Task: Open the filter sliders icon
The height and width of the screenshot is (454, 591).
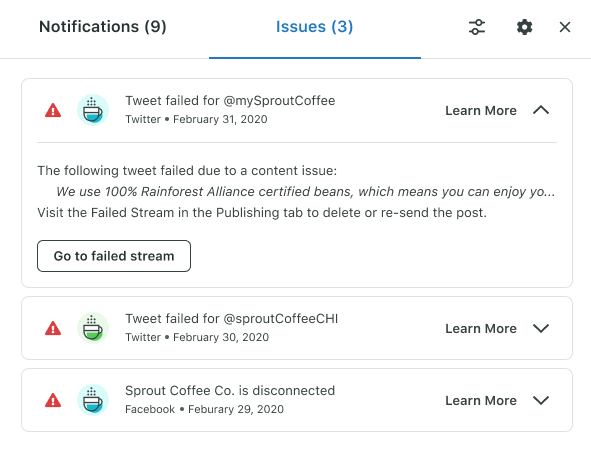Action: 477,27
